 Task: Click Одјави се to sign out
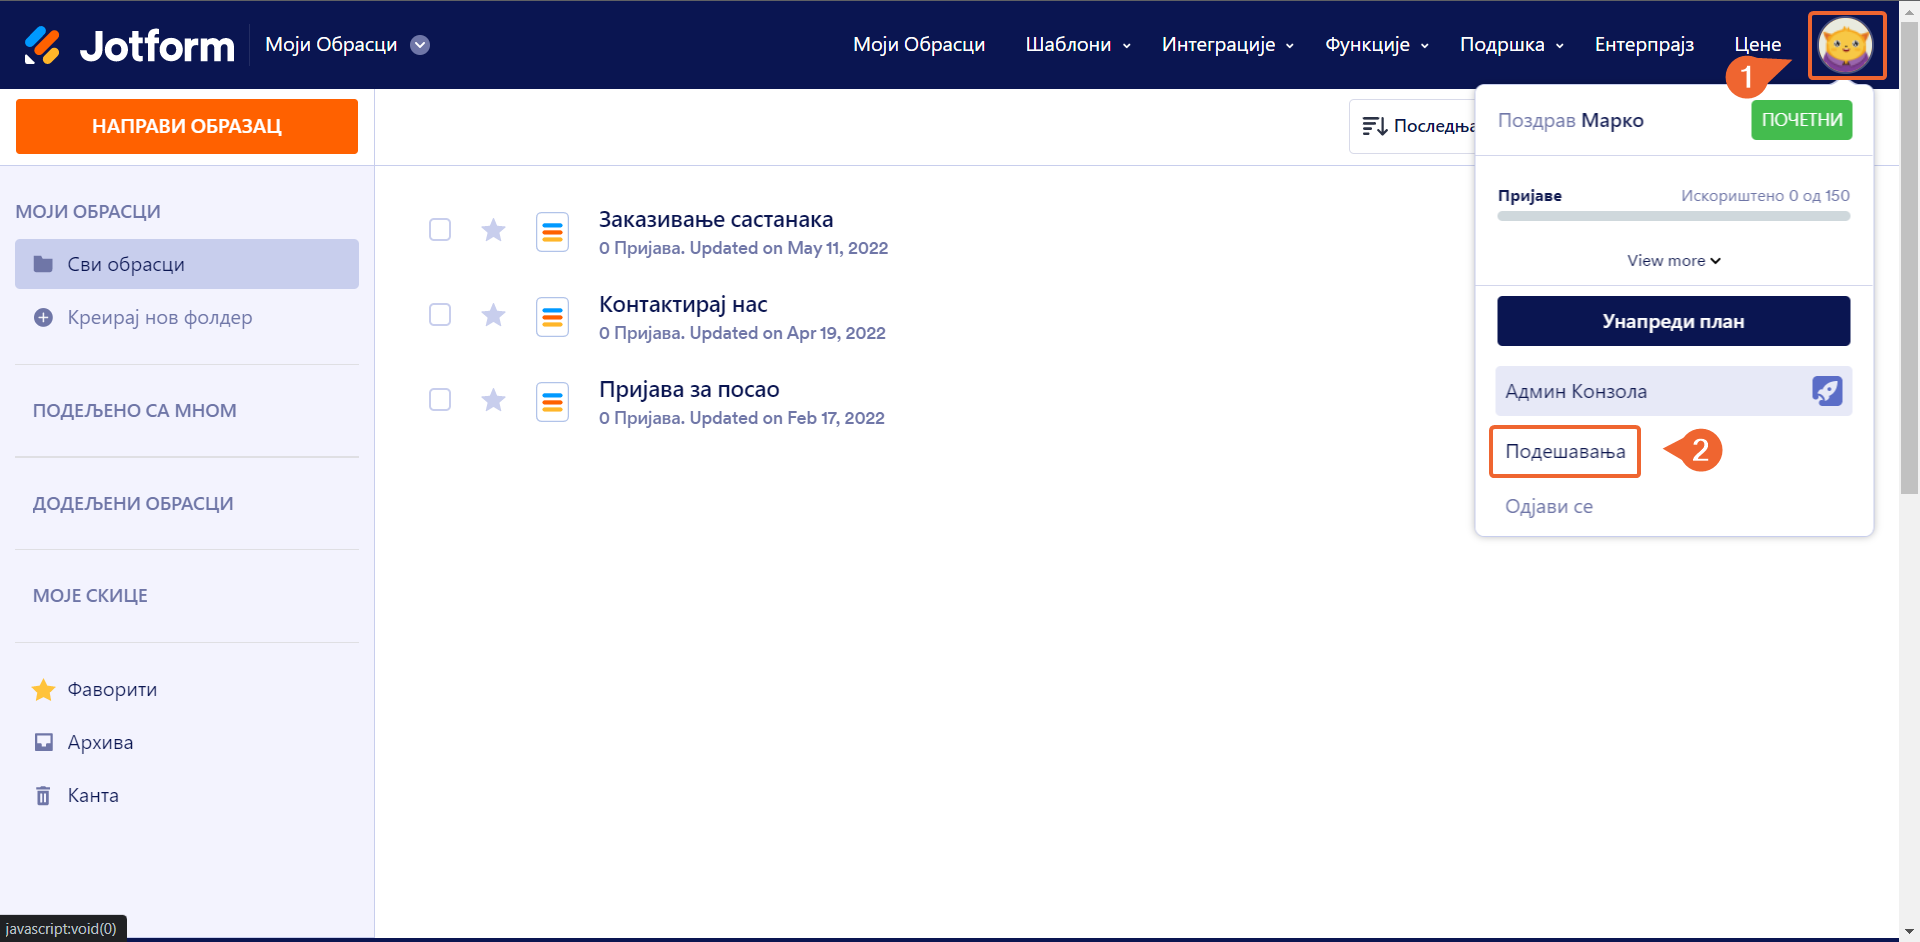[x=1549, y=507]
